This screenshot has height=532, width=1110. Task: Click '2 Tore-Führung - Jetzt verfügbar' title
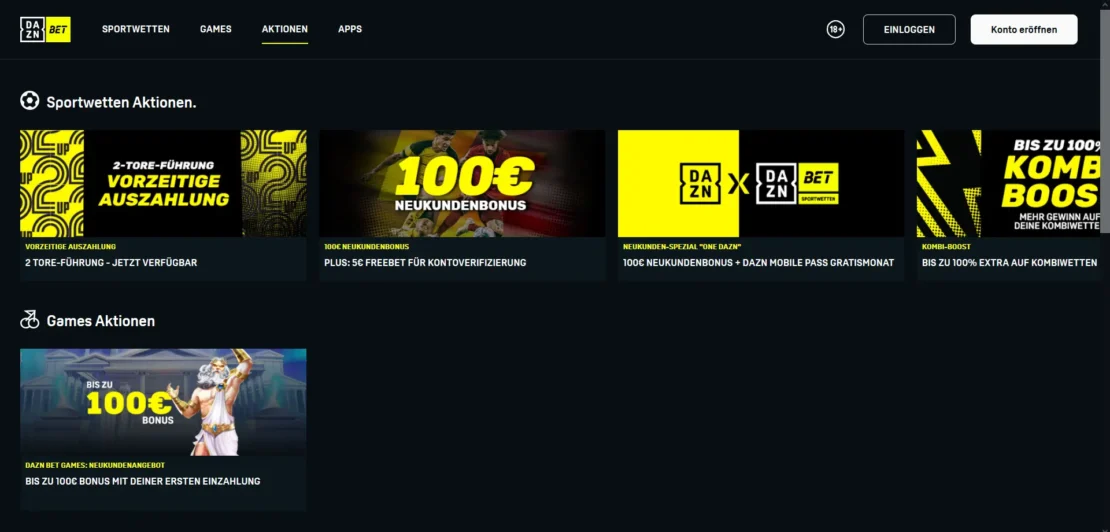click(x=111, y=262)
